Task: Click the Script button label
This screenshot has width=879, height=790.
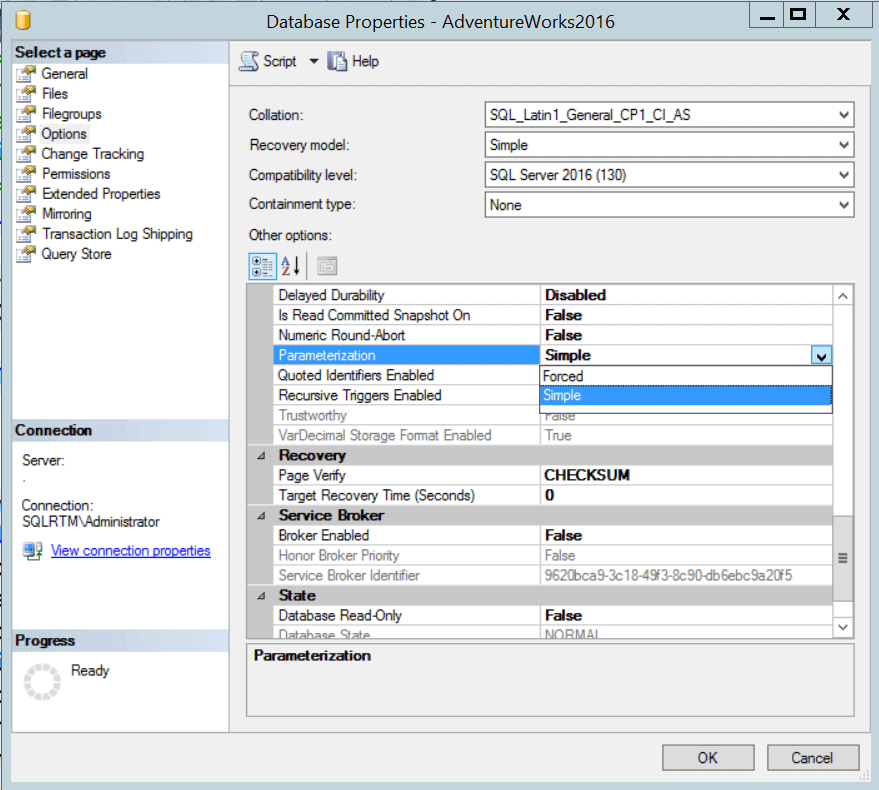Action: [280, 61]
